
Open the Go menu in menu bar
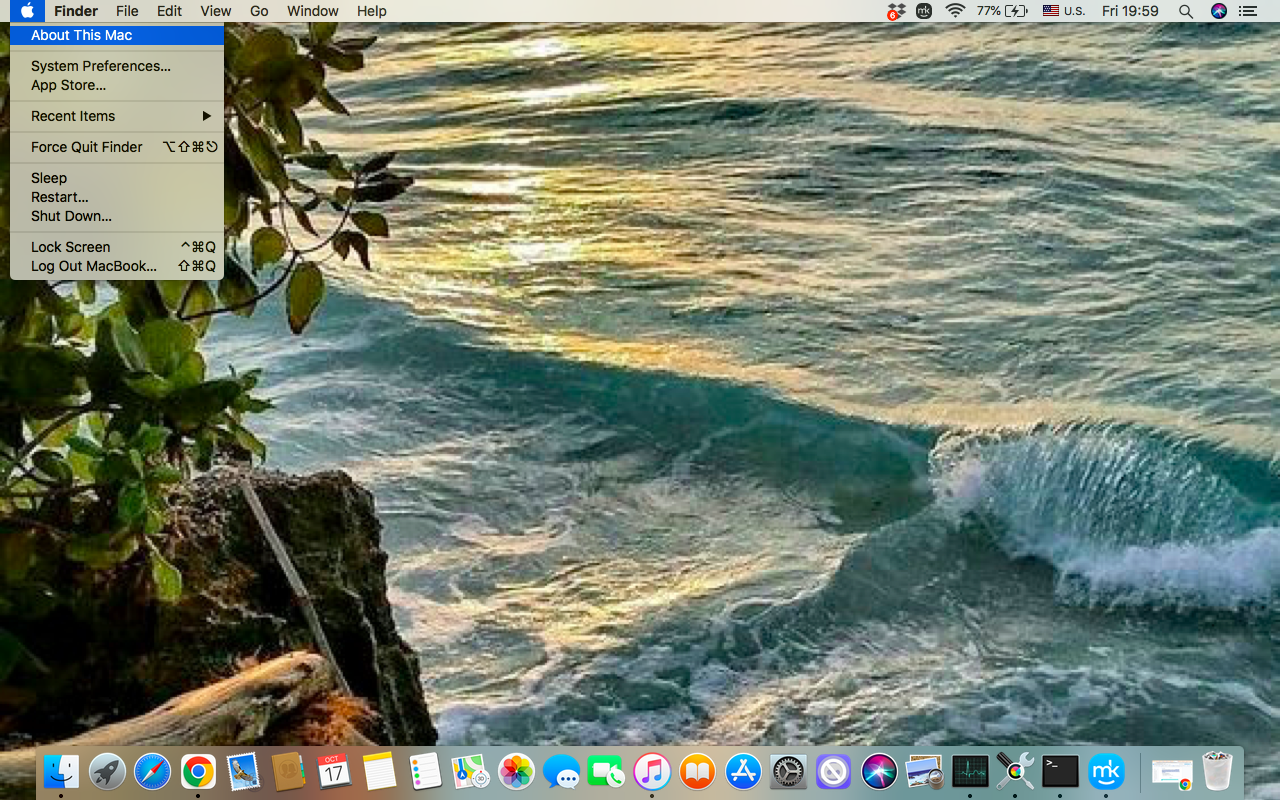pos(259,11)
